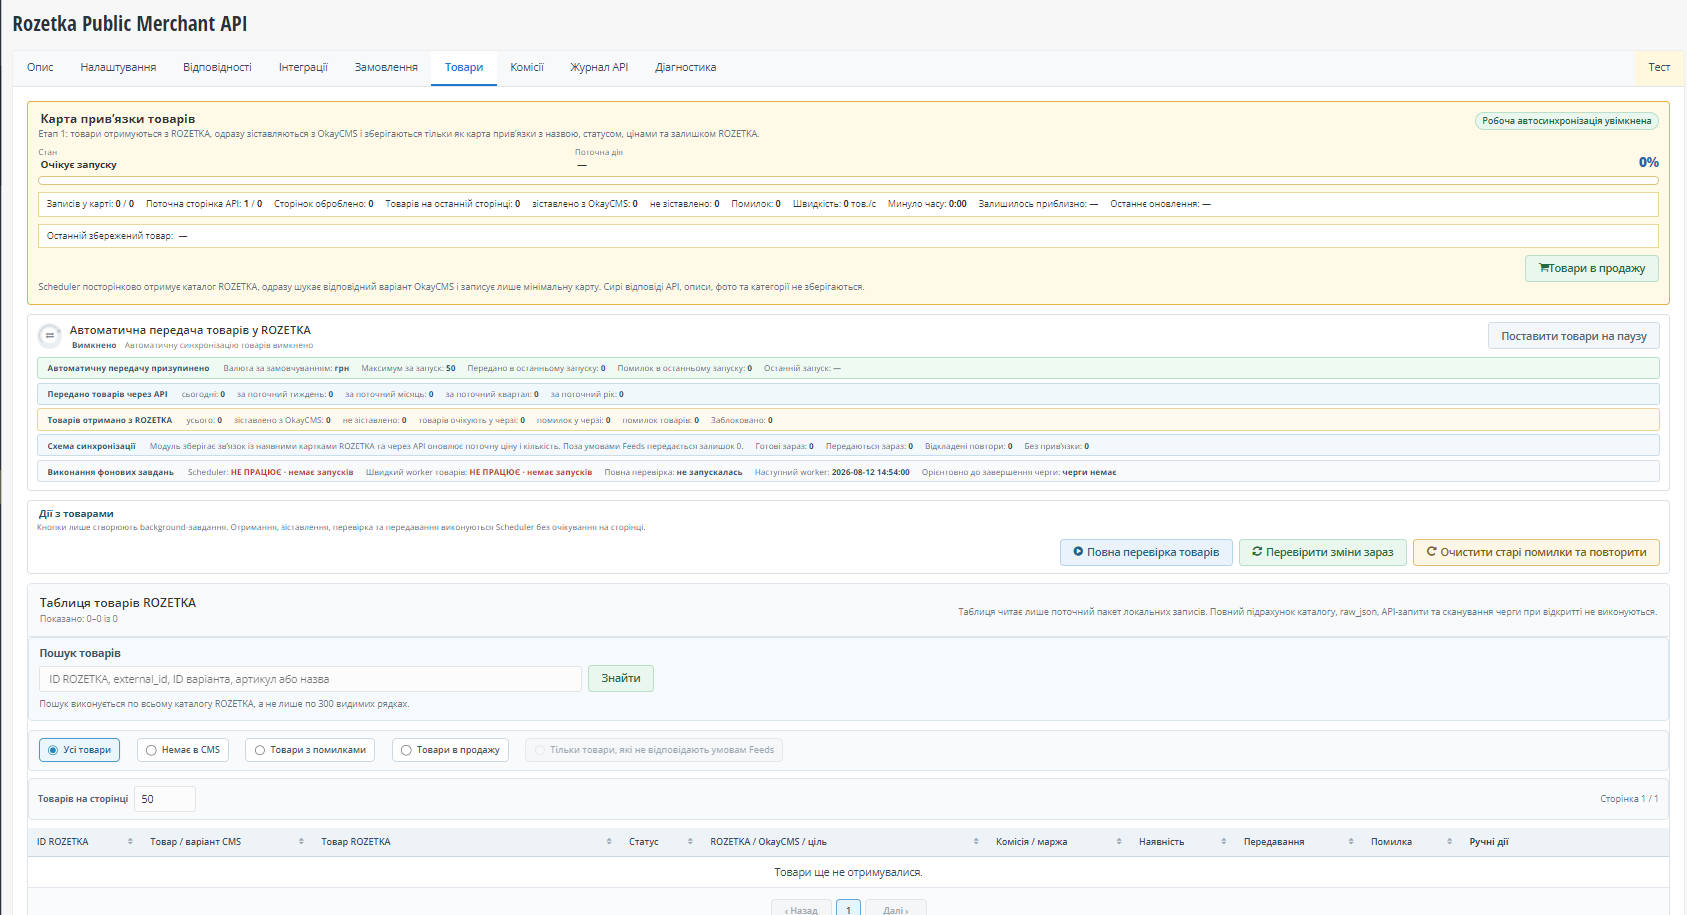Click the play icon in 'Повна перевірка товарів'
The width and height of the screenshot is (1687, 915).
tap(1078, 551)
